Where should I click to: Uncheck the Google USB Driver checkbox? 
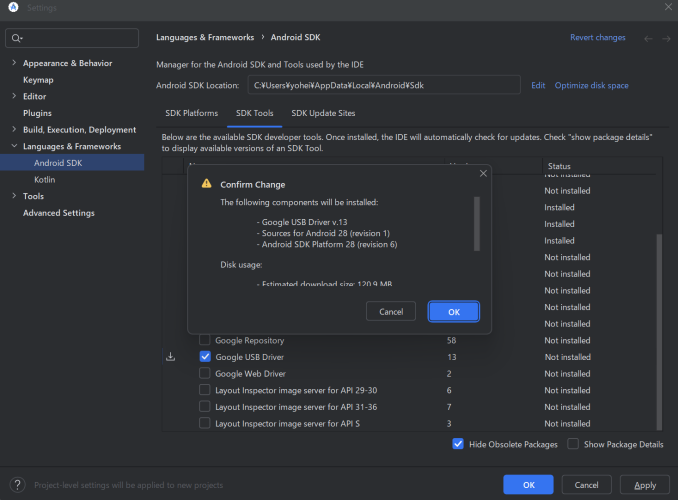click(205, 356)
